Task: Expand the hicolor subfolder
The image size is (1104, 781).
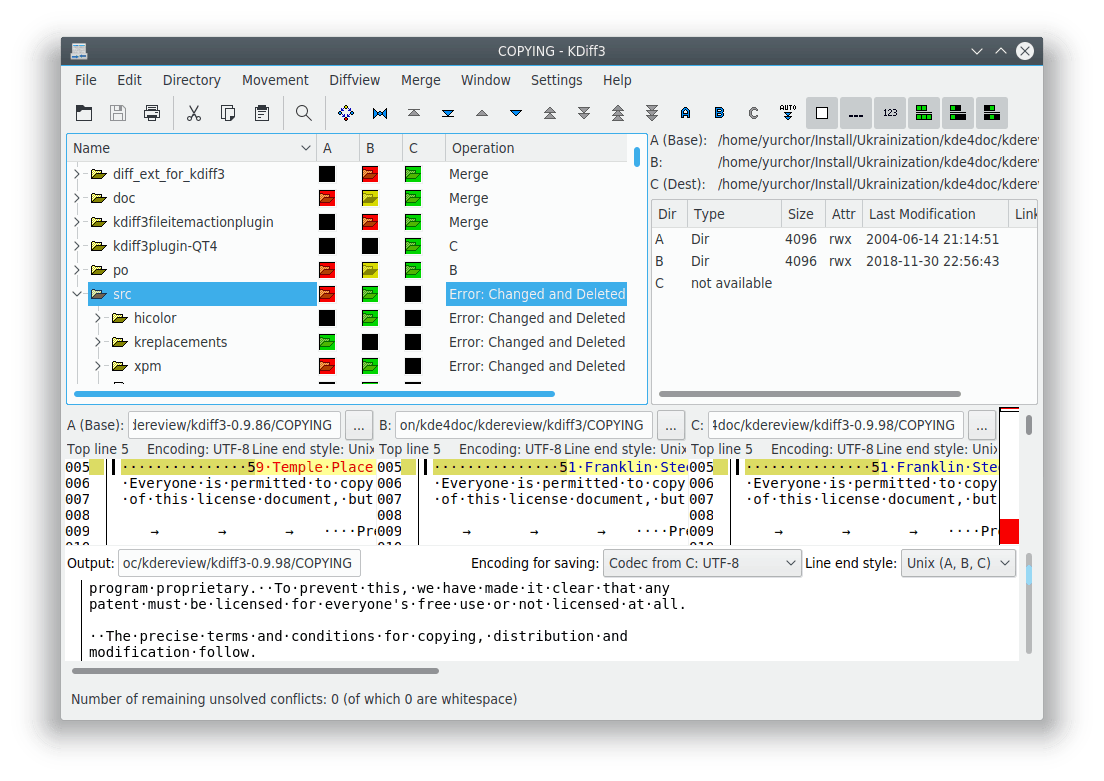Action: coord(98,318)
